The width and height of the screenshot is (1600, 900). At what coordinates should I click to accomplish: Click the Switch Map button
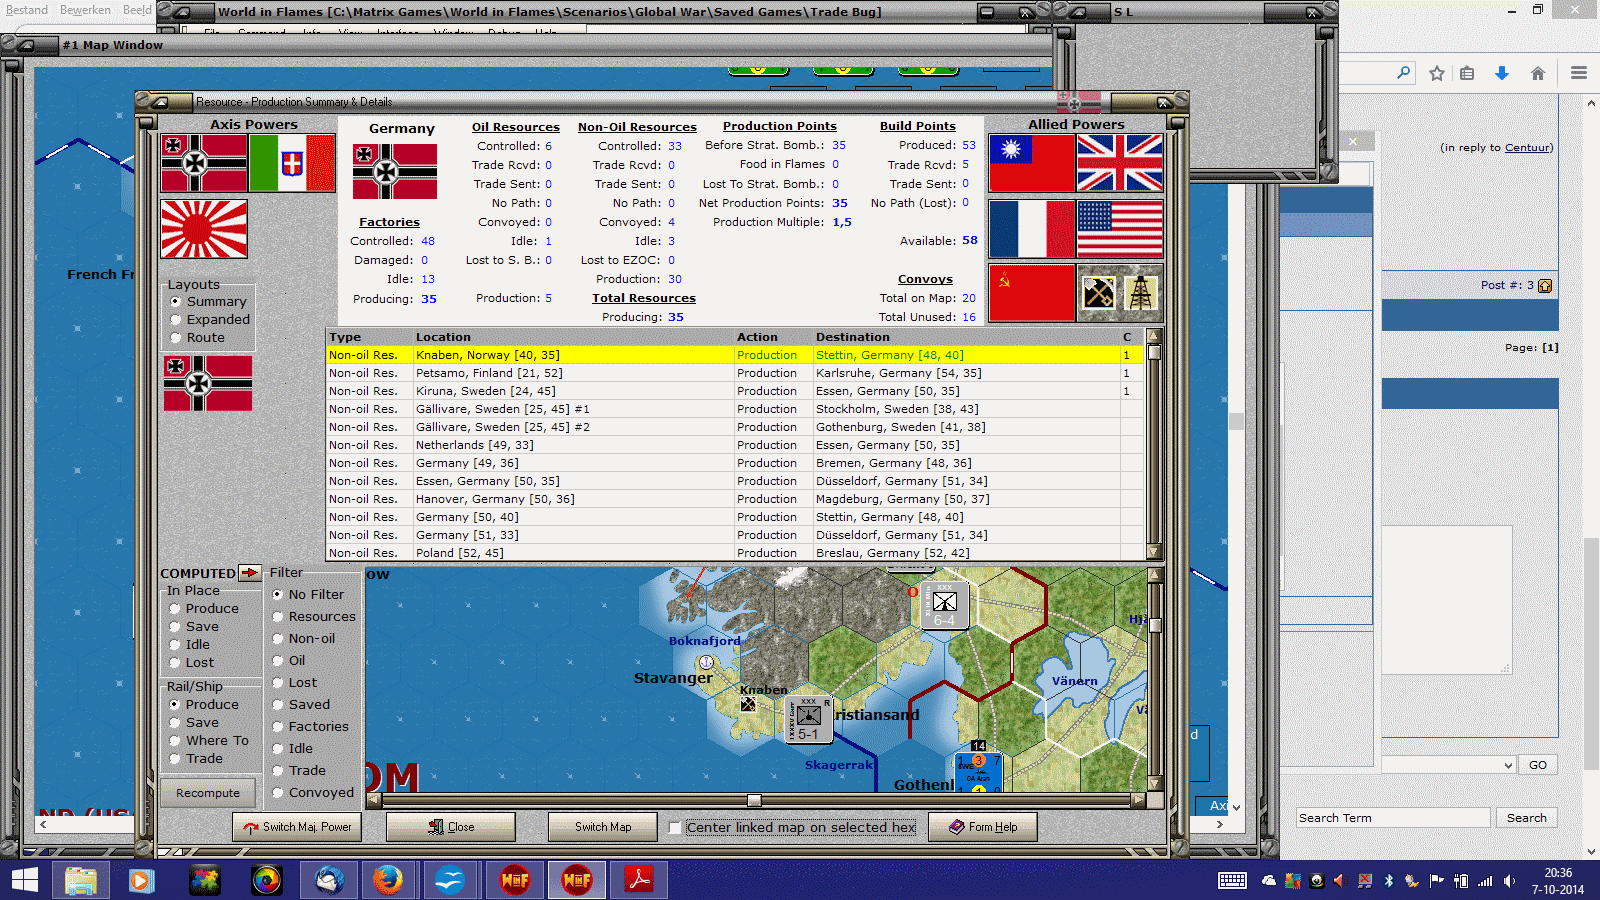(603, 827)
